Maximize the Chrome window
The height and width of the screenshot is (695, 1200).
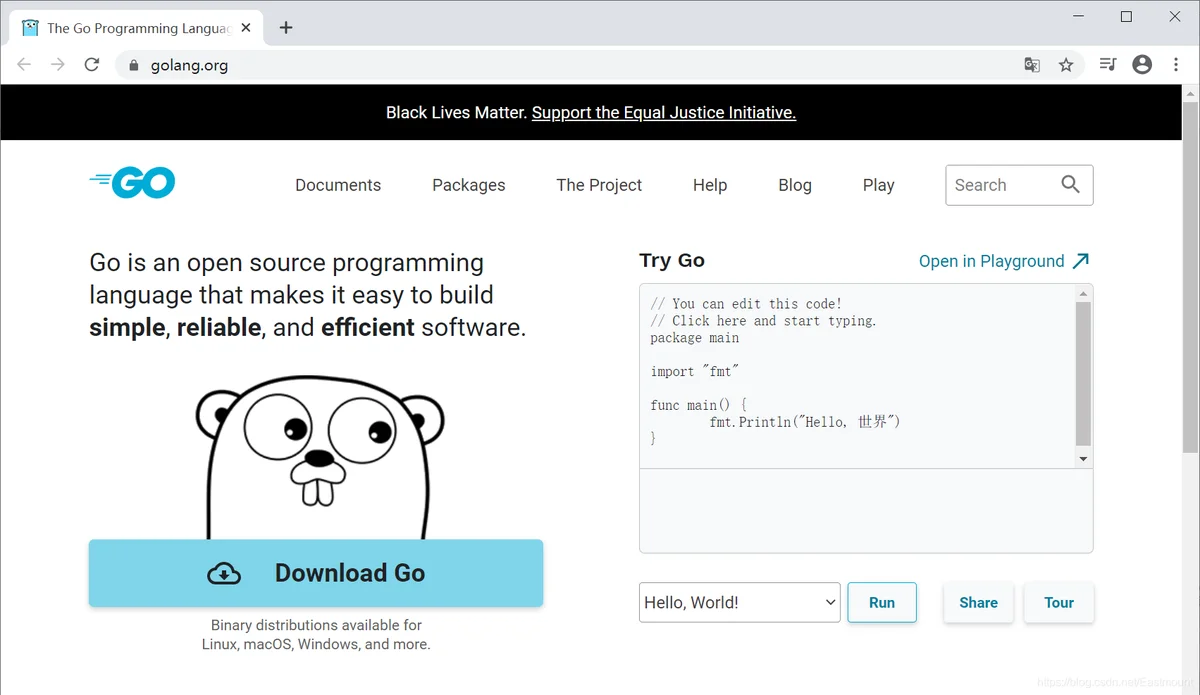coord(1126,16)
